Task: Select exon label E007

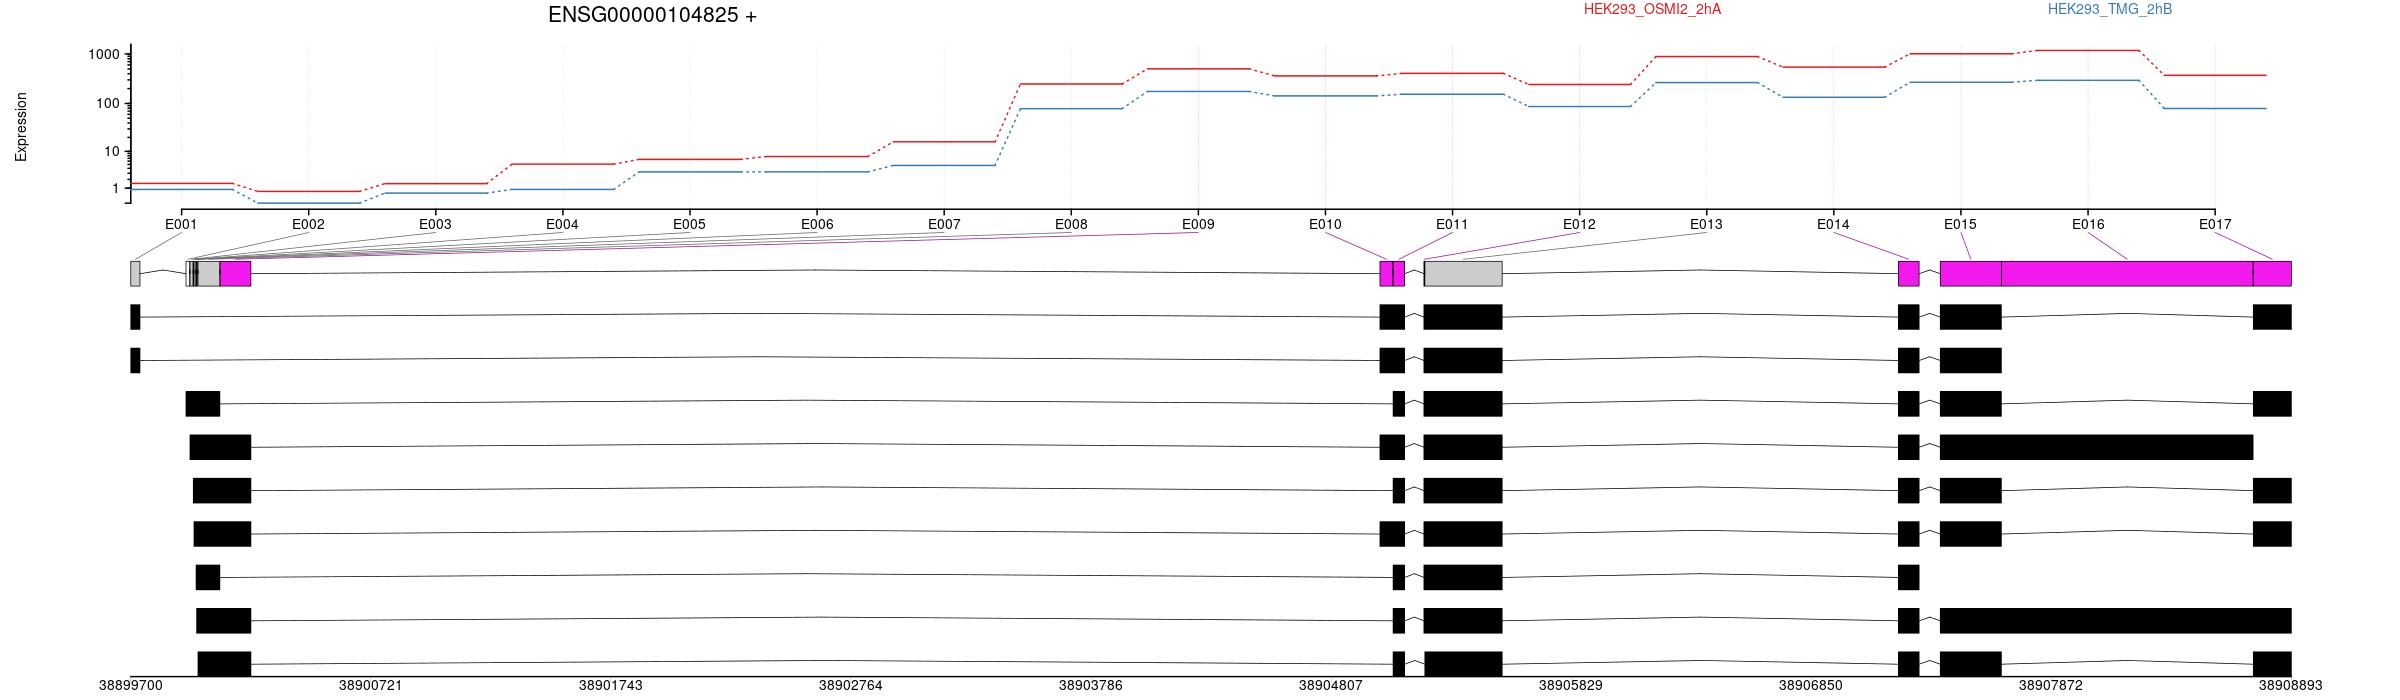Action: [944, 224]
